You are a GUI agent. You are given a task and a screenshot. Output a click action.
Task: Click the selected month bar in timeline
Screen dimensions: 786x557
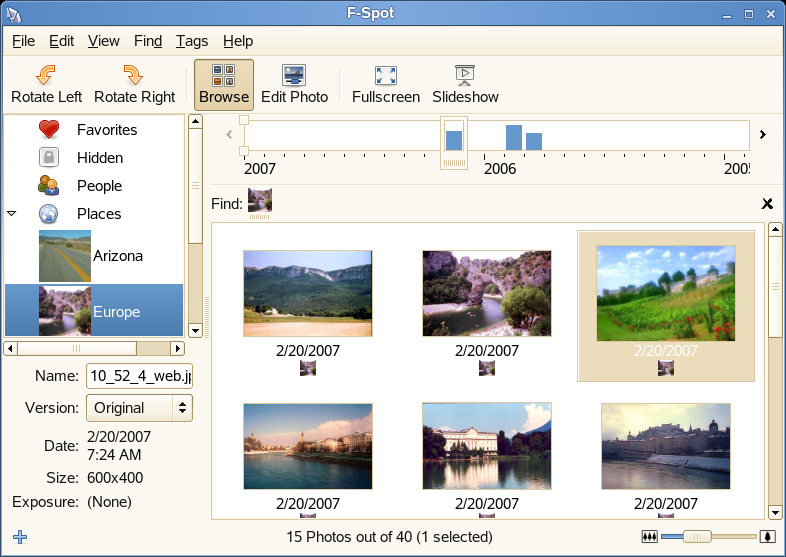454,140
